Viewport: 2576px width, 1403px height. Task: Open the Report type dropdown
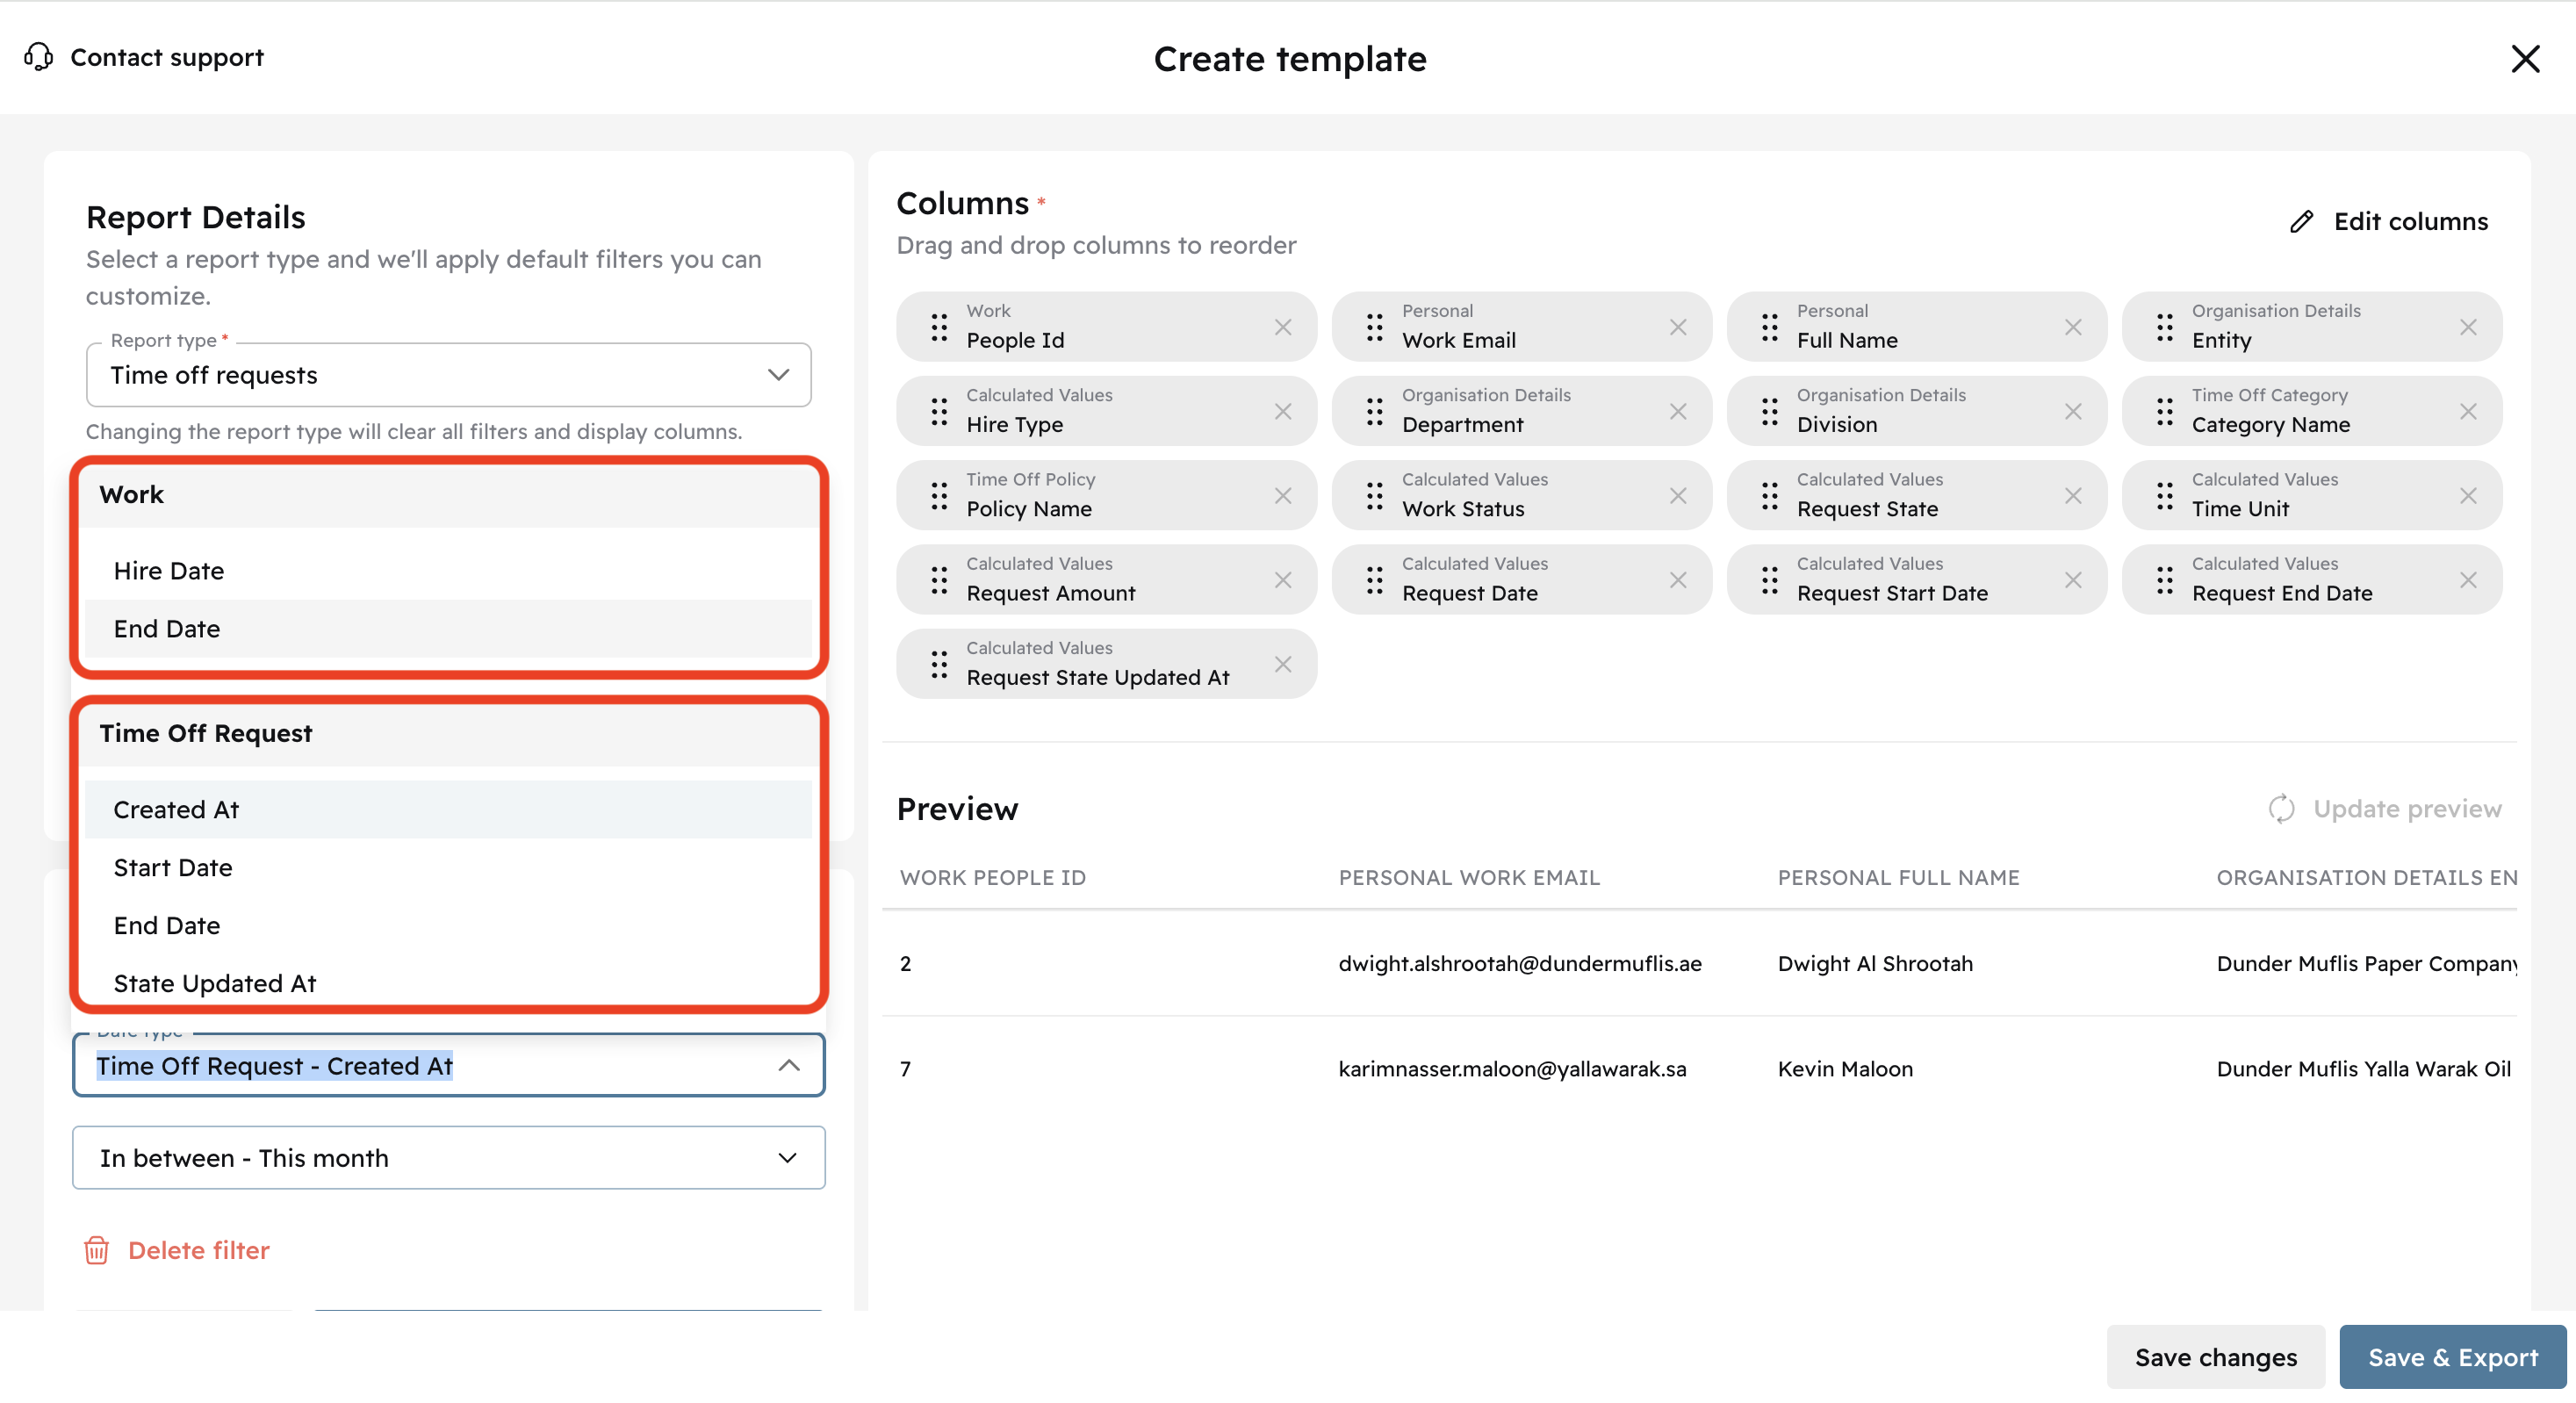(x=448, y=375)
